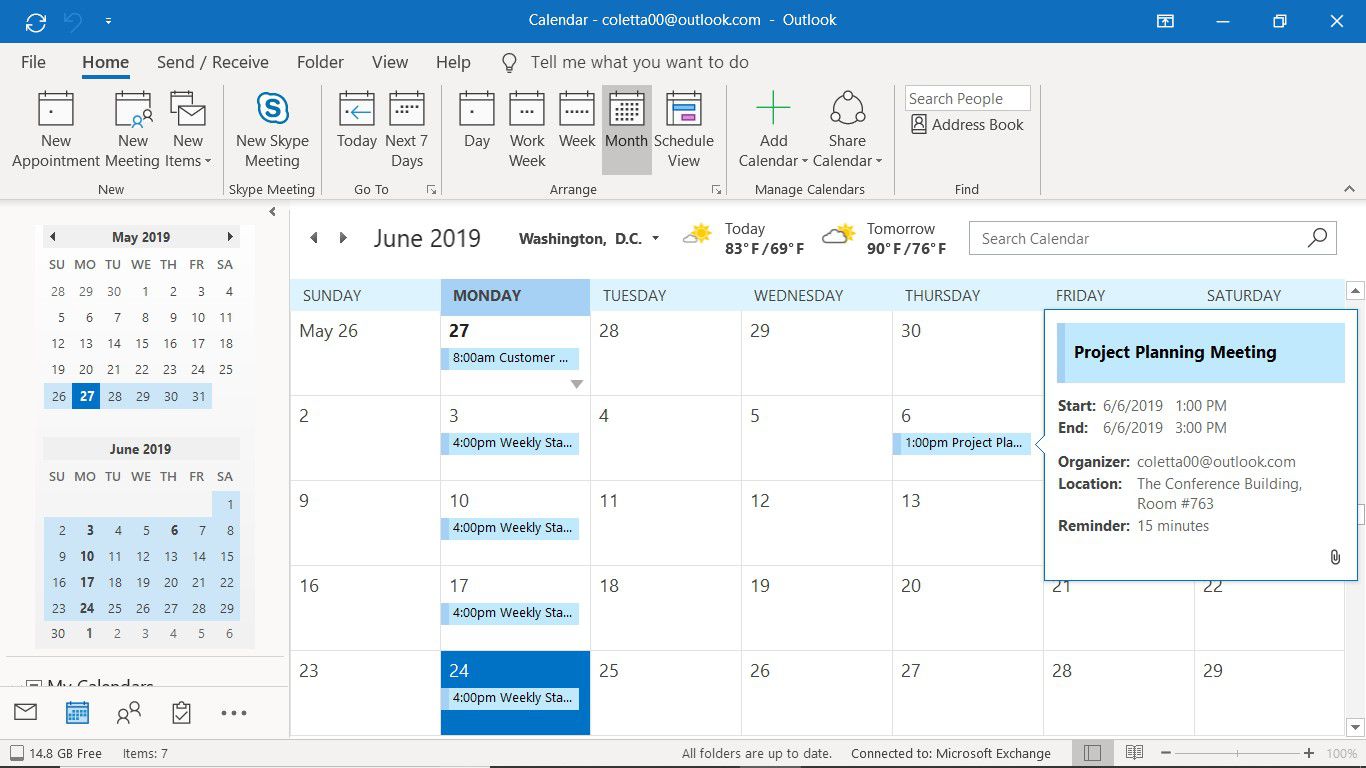The width and height of the screenshot is (1366, 768).
Task: Select Calendar in navigation bar
Action: click(x=77, y=712)
